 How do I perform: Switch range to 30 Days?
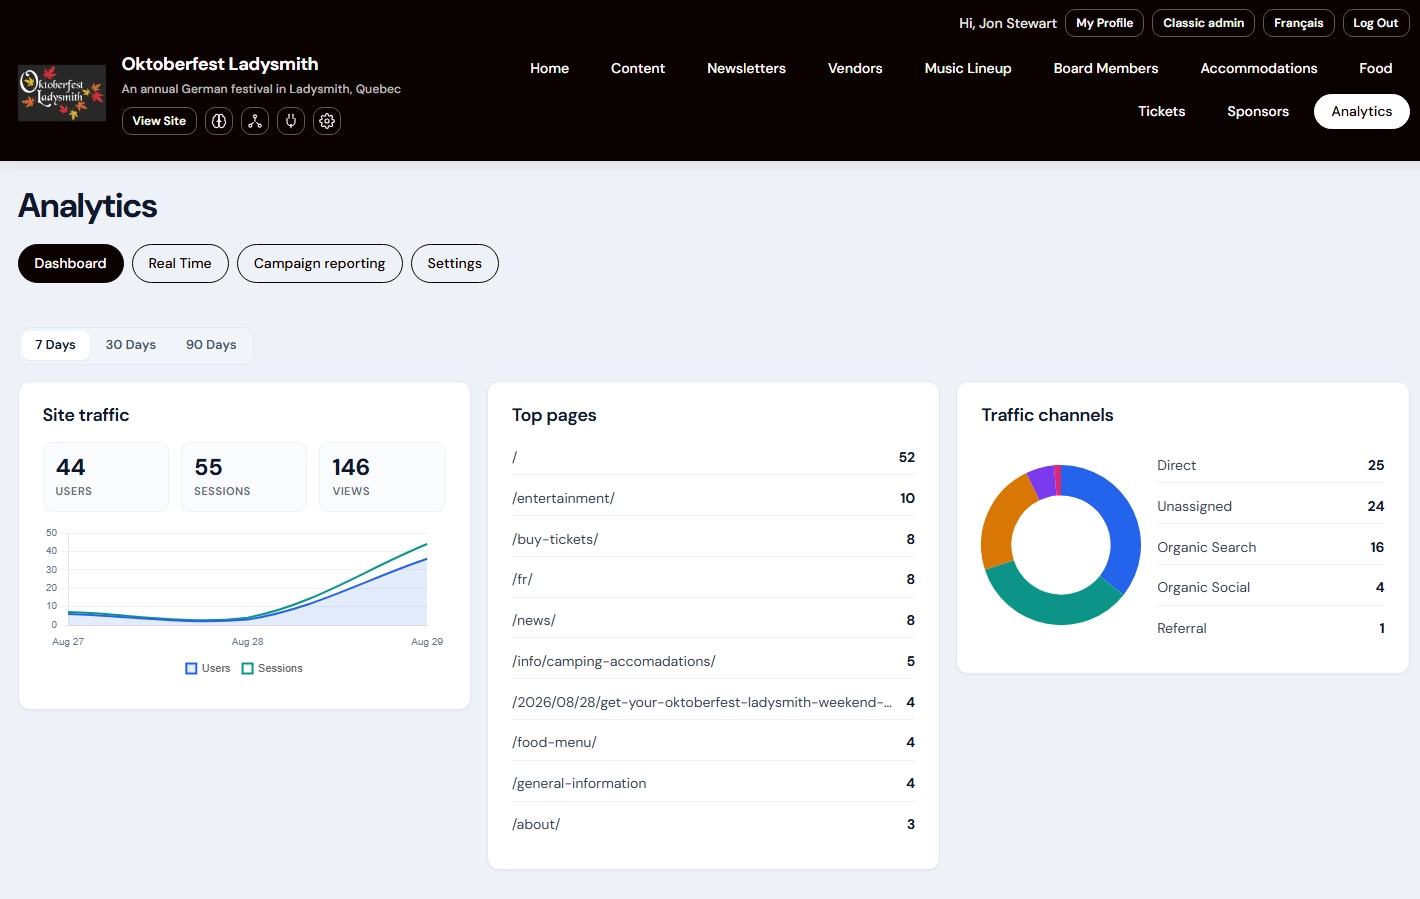[131, 345]
